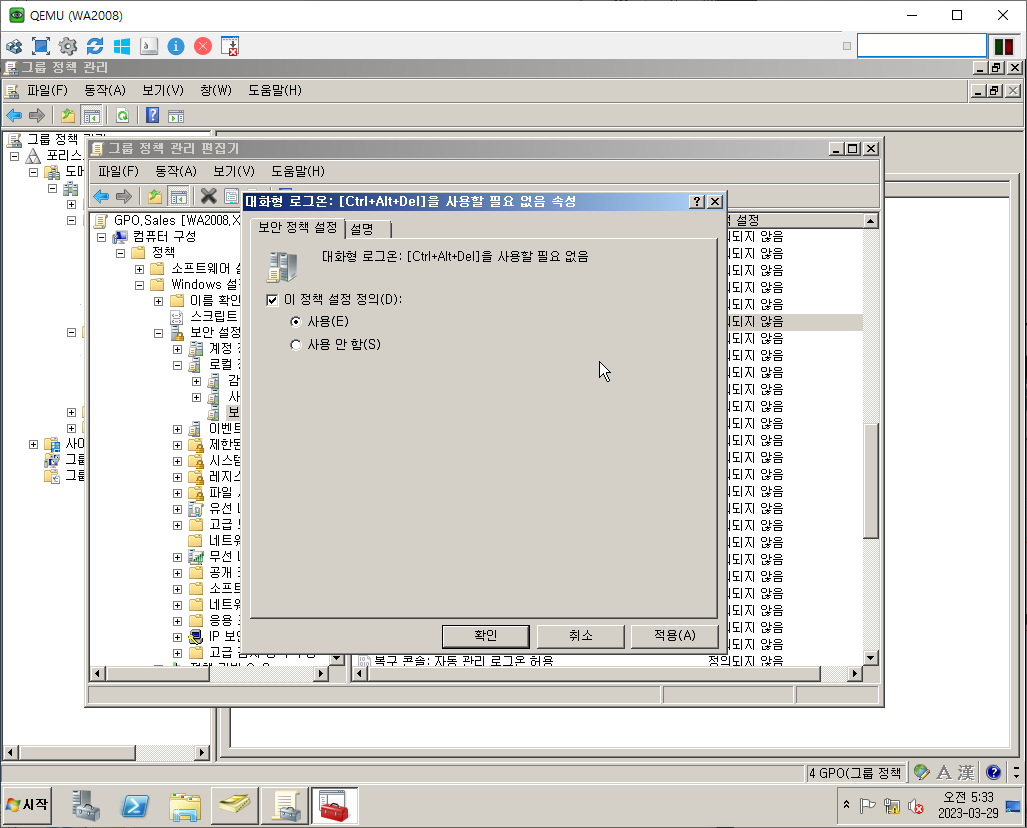Image resolution: width=1027 pixels, height=828 pixels.
Task: Open 도움말(H) menu in the policy editor window
Action: coord(298,172)
